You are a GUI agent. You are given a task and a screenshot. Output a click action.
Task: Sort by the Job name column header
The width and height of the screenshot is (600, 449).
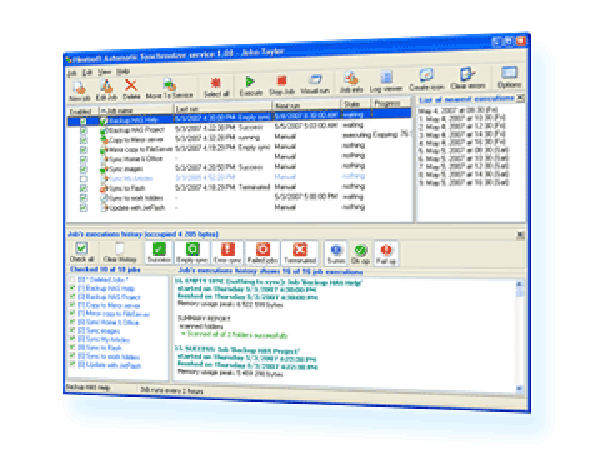coord(136,110)
